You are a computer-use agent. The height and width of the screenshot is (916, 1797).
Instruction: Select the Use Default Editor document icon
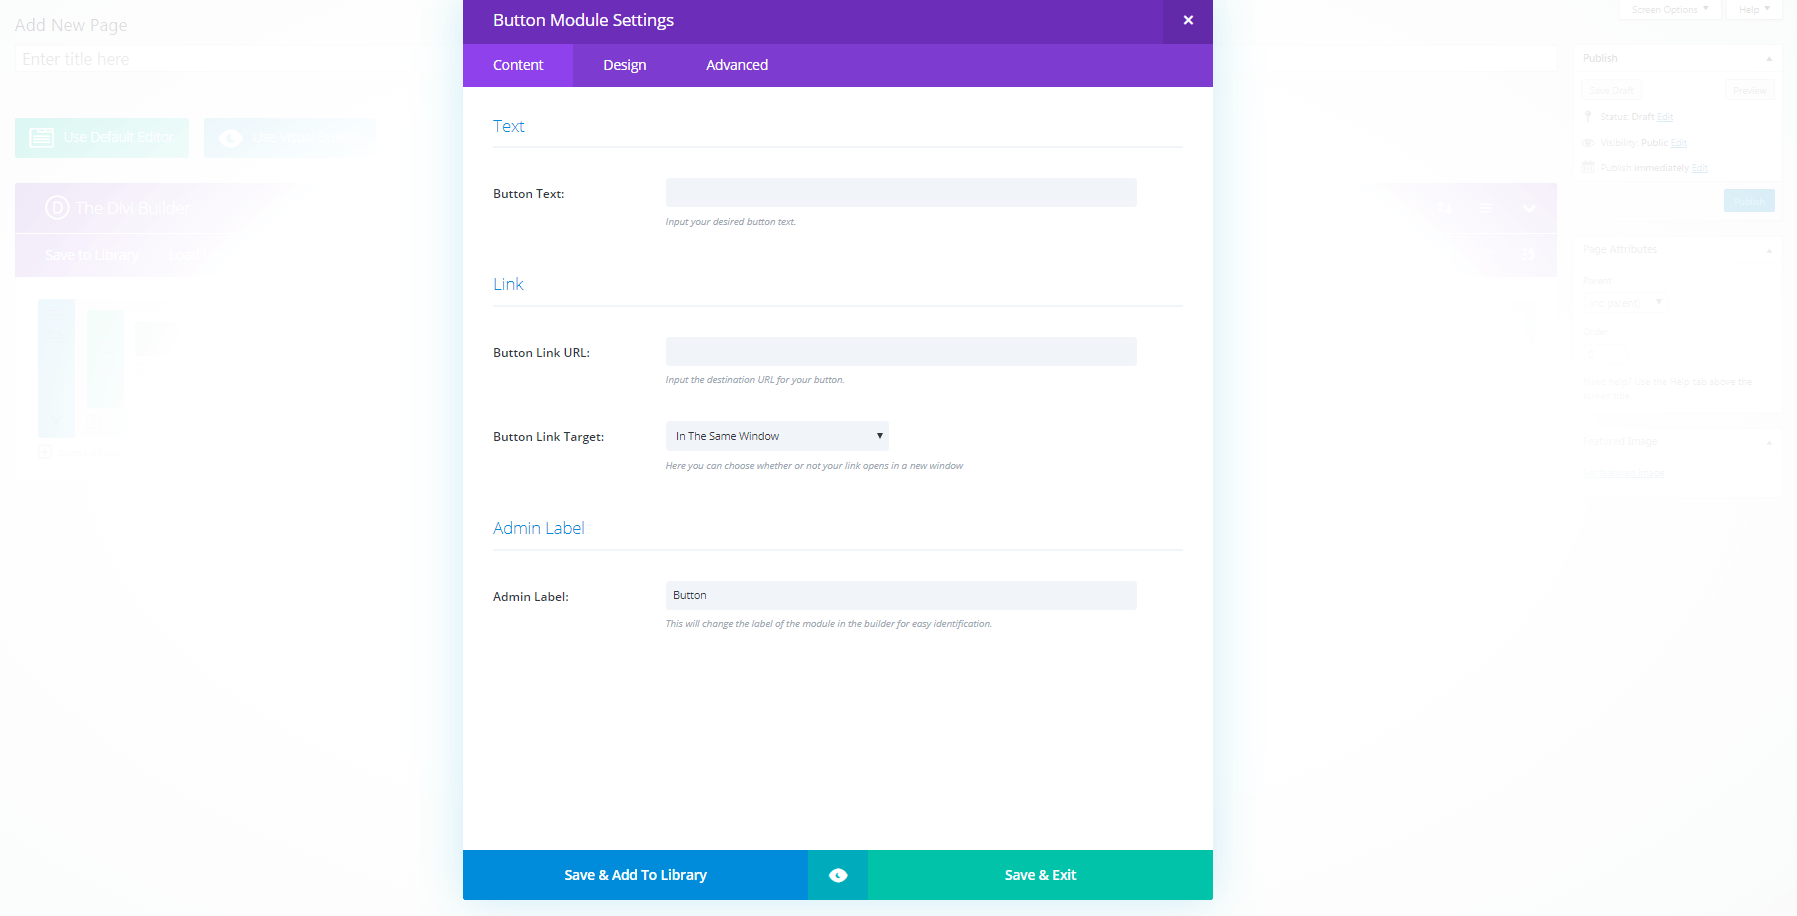point(42,137)
